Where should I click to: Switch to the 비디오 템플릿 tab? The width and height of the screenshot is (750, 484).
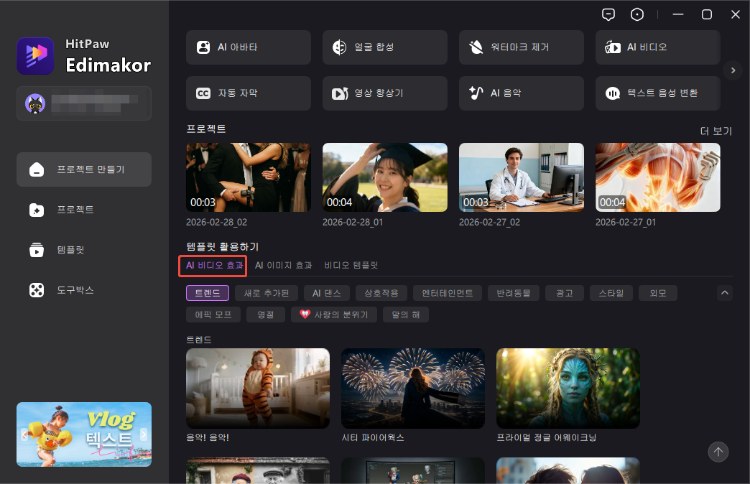(351, 265)
